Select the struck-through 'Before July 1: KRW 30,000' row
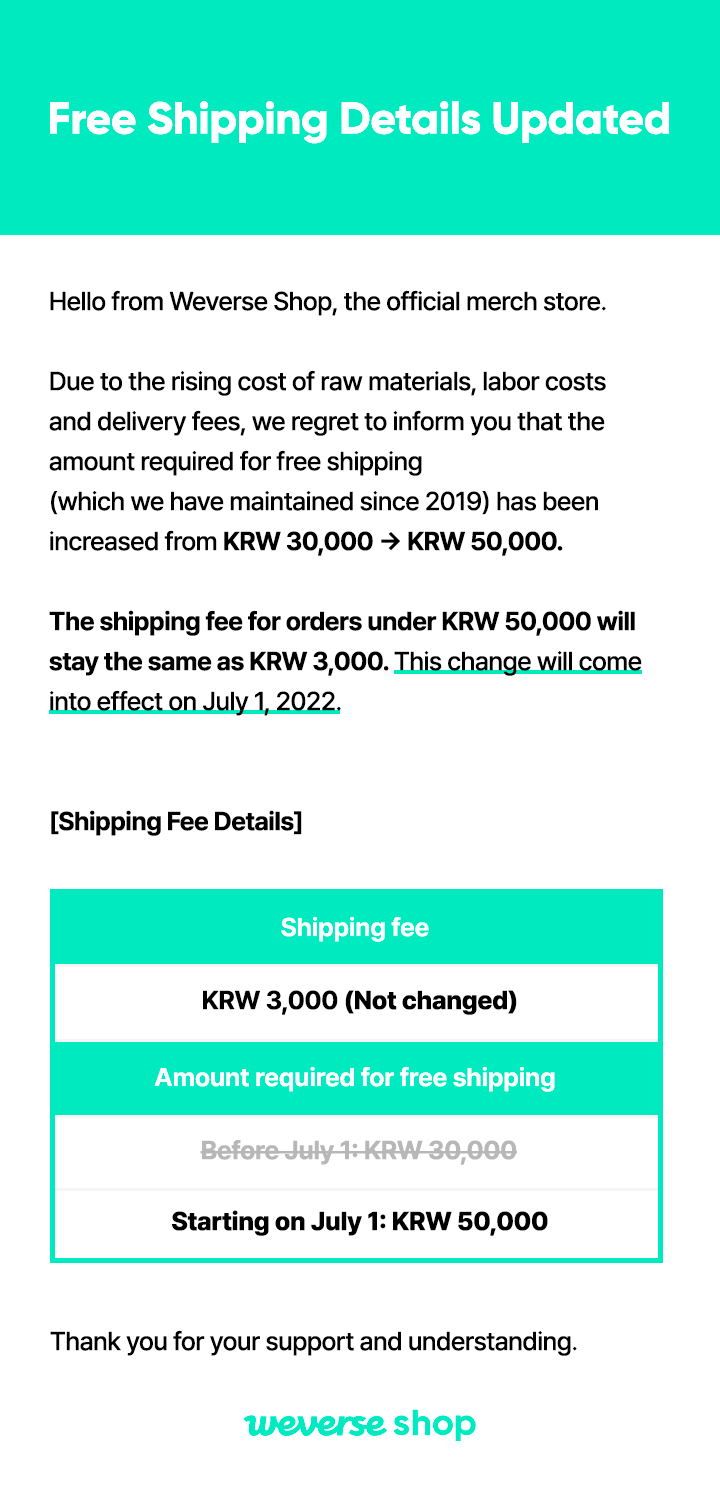 (359, 1151)
